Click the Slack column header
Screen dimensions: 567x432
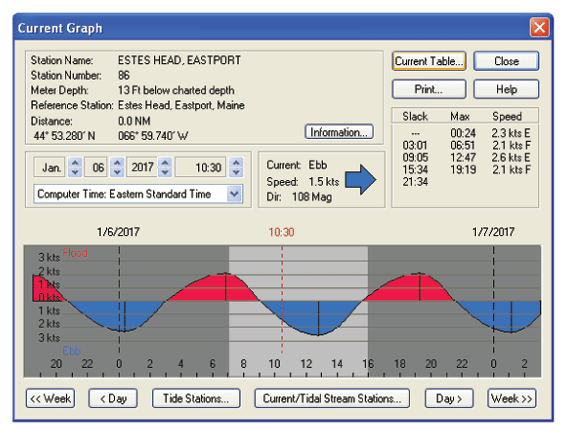click(415, 116)
